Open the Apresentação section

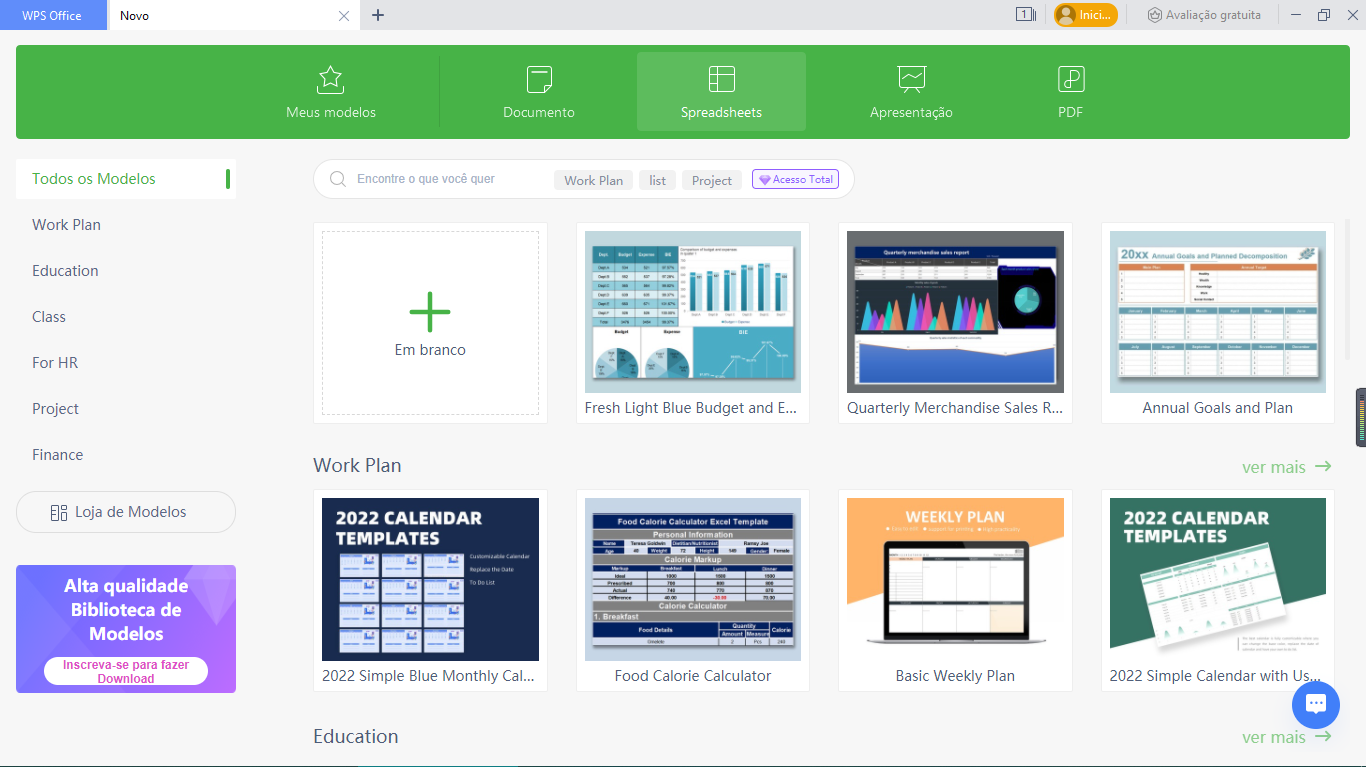(910, 91)
